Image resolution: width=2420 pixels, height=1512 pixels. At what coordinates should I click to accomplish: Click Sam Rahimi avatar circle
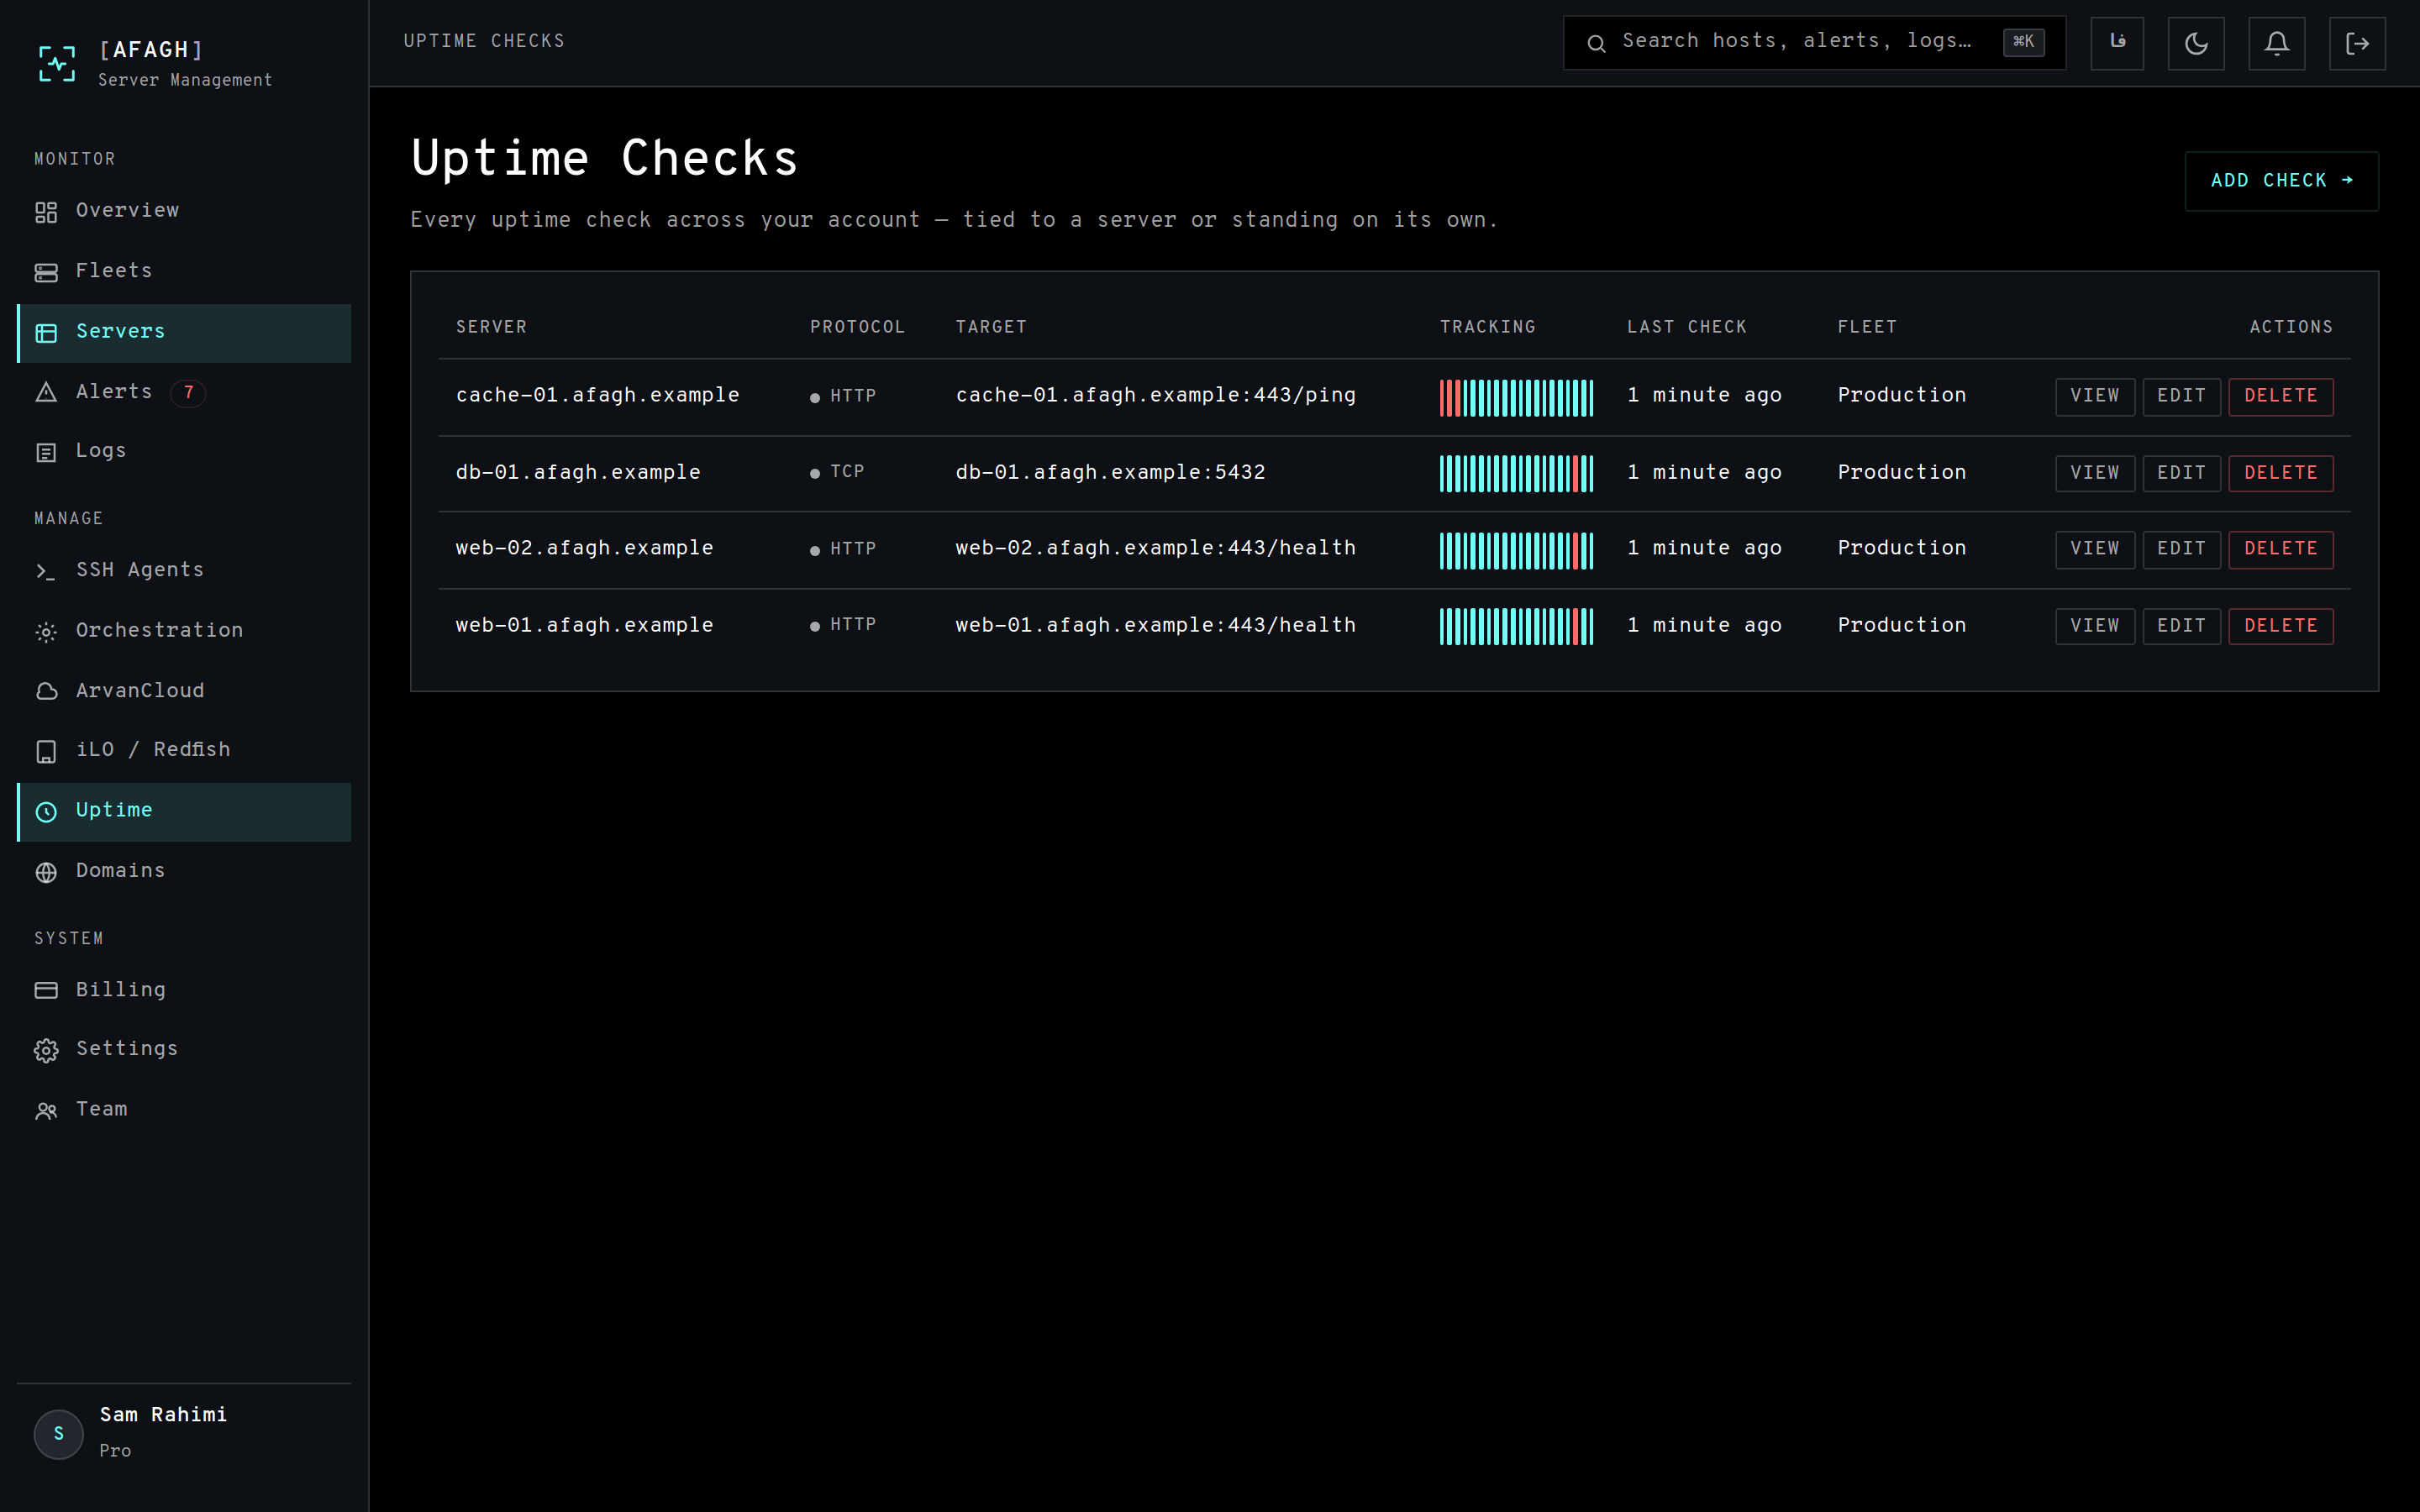click(x=59, y=1434)
